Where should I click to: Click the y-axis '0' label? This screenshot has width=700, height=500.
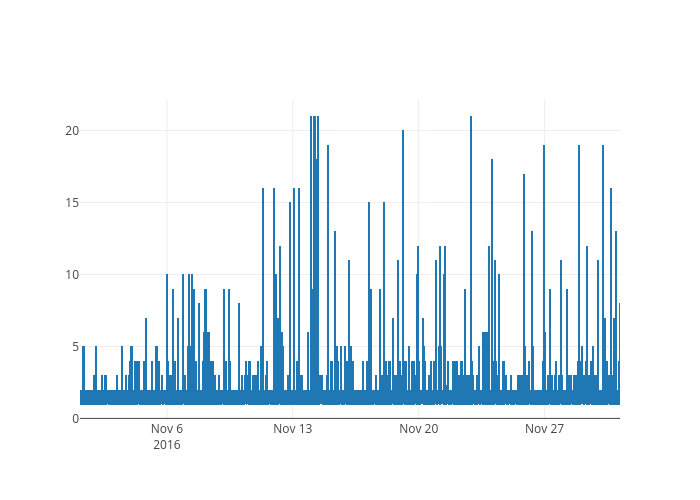pyautogui.click(x=75, y=419)
